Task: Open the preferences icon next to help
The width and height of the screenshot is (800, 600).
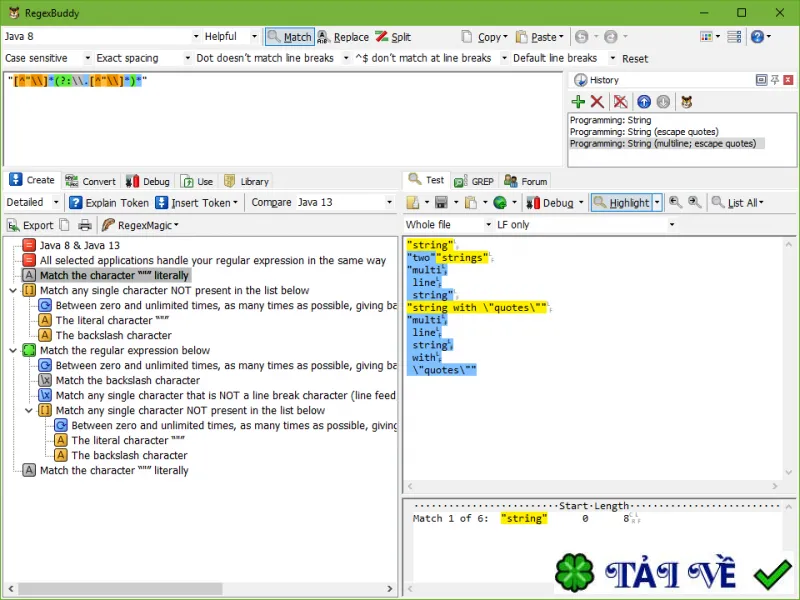Action: (x=734, y=37)
